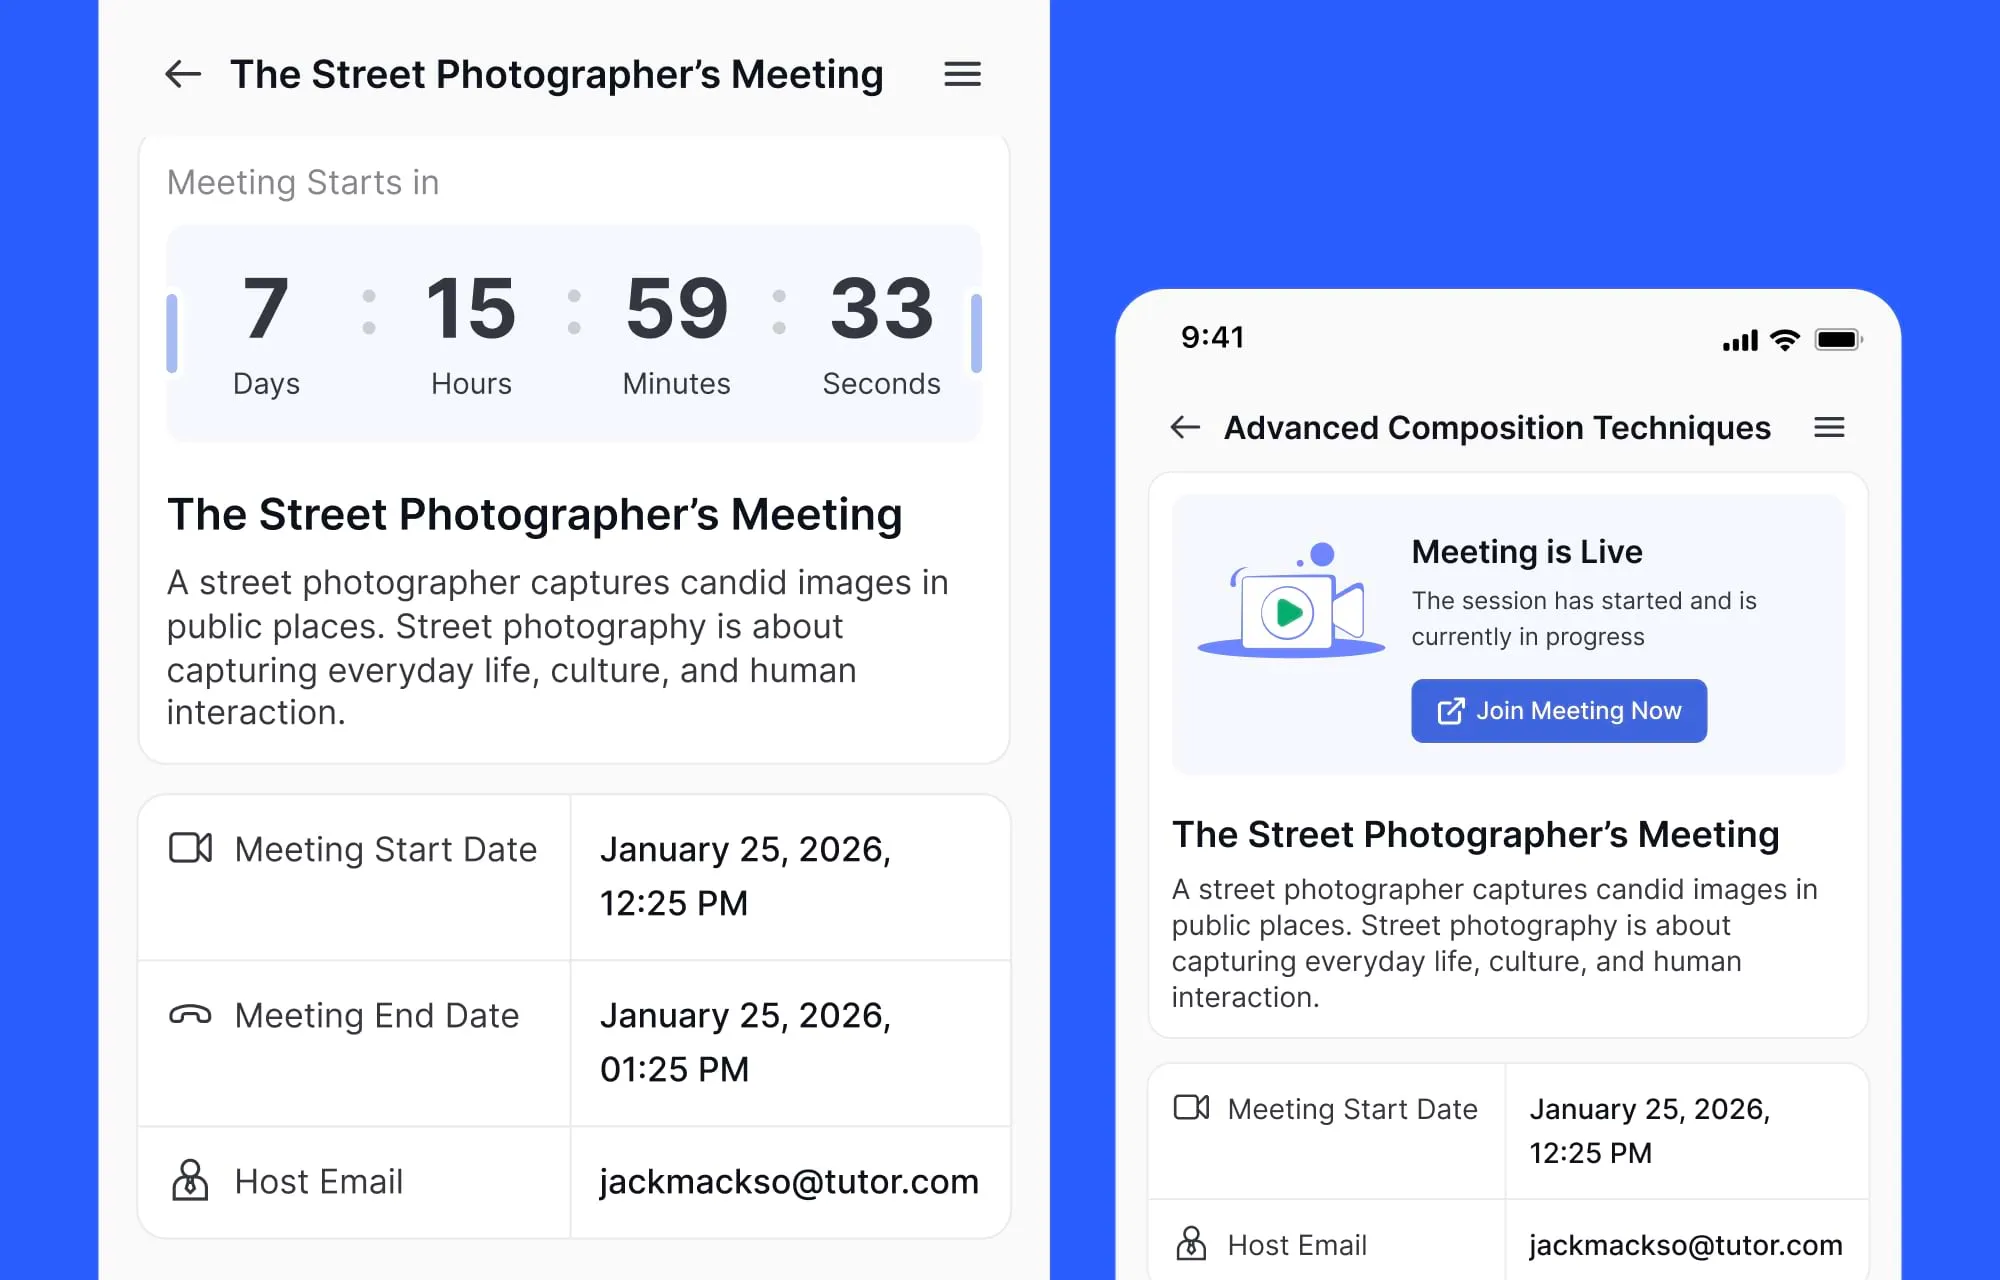The width and height of the screenshot is (2000, 1280).
Task: Click host person icon in left Host Email row
Action: 190,1181
